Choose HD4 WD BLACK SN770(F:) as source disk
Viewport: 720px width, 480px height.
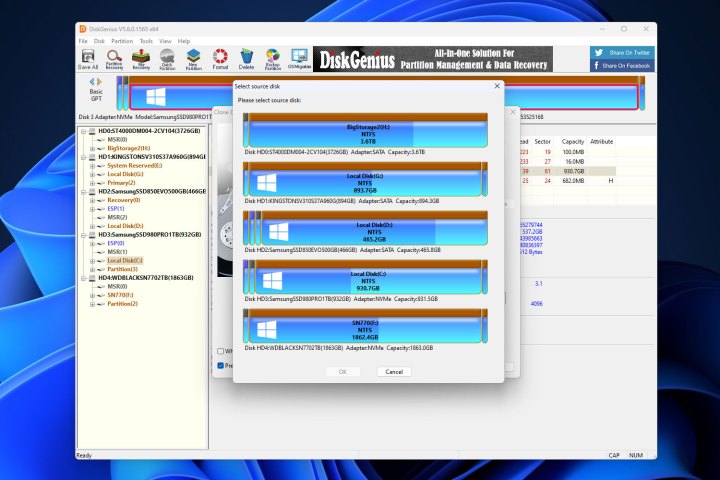(x=365, y=326)
